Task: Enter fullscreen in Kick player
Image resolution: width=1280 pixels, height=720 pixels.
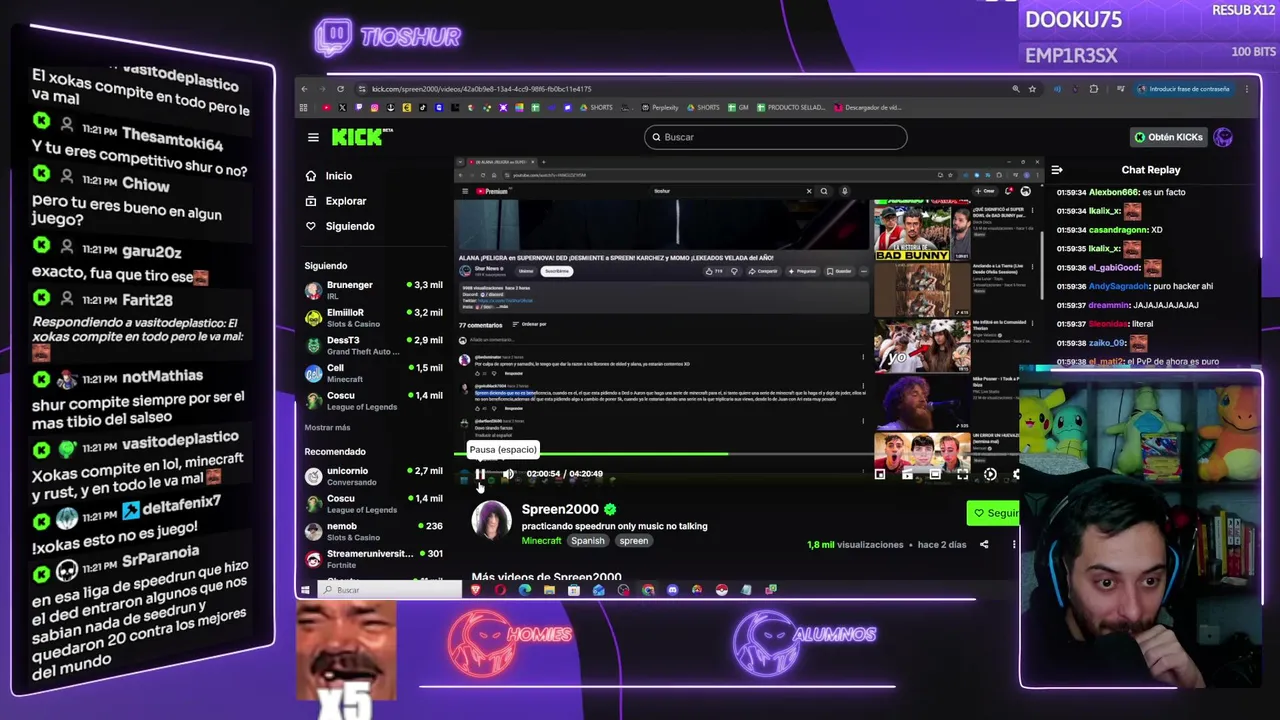Action: click(962, 474)
